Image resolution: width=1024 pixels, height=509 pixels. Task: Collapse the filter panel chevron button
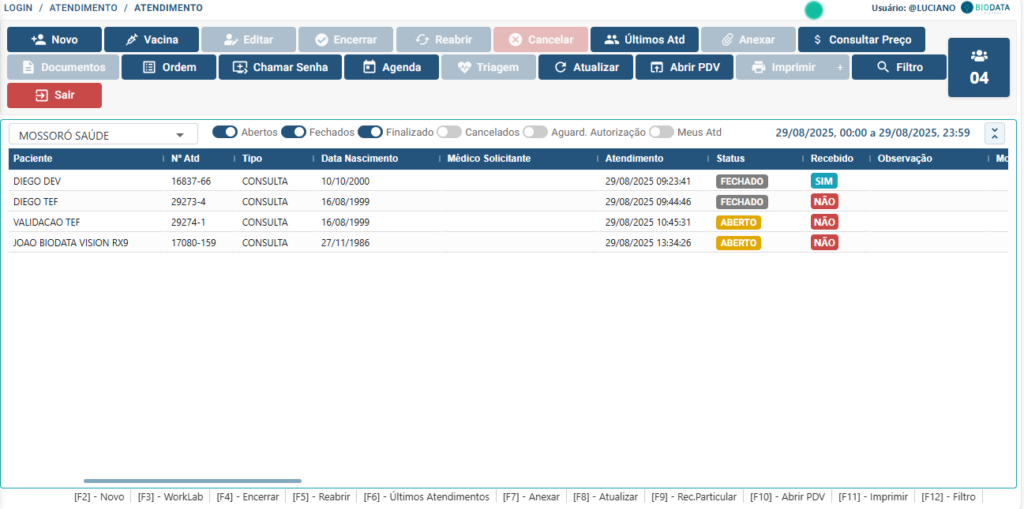(994, 133)
